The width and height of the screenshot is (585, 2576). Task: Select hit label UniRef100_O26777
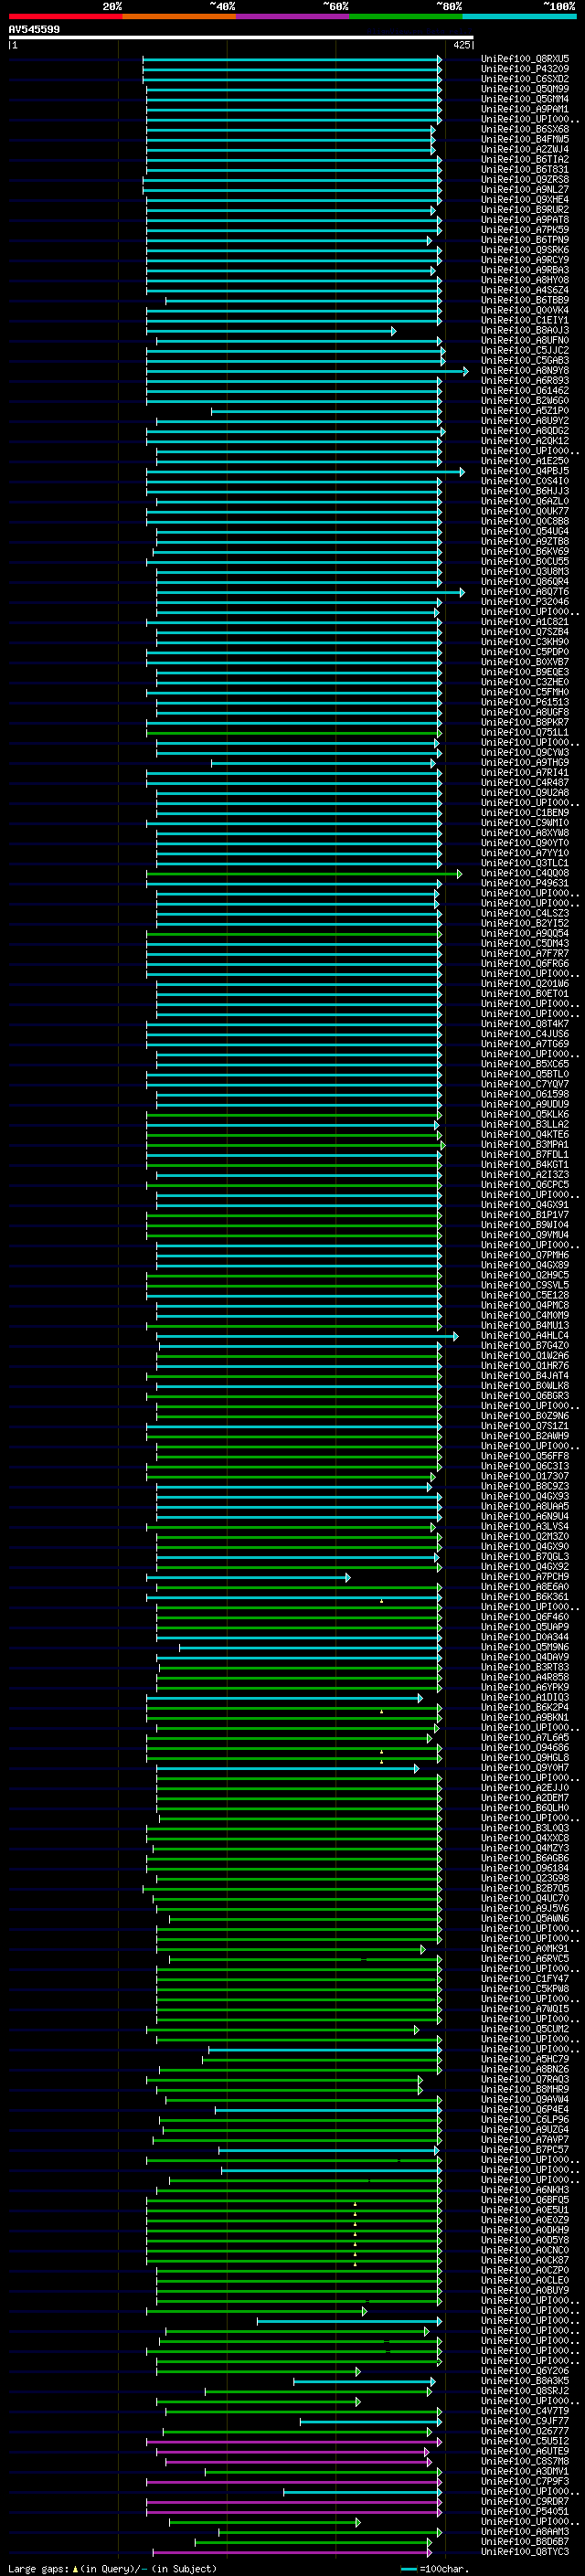pos(525,2431)
